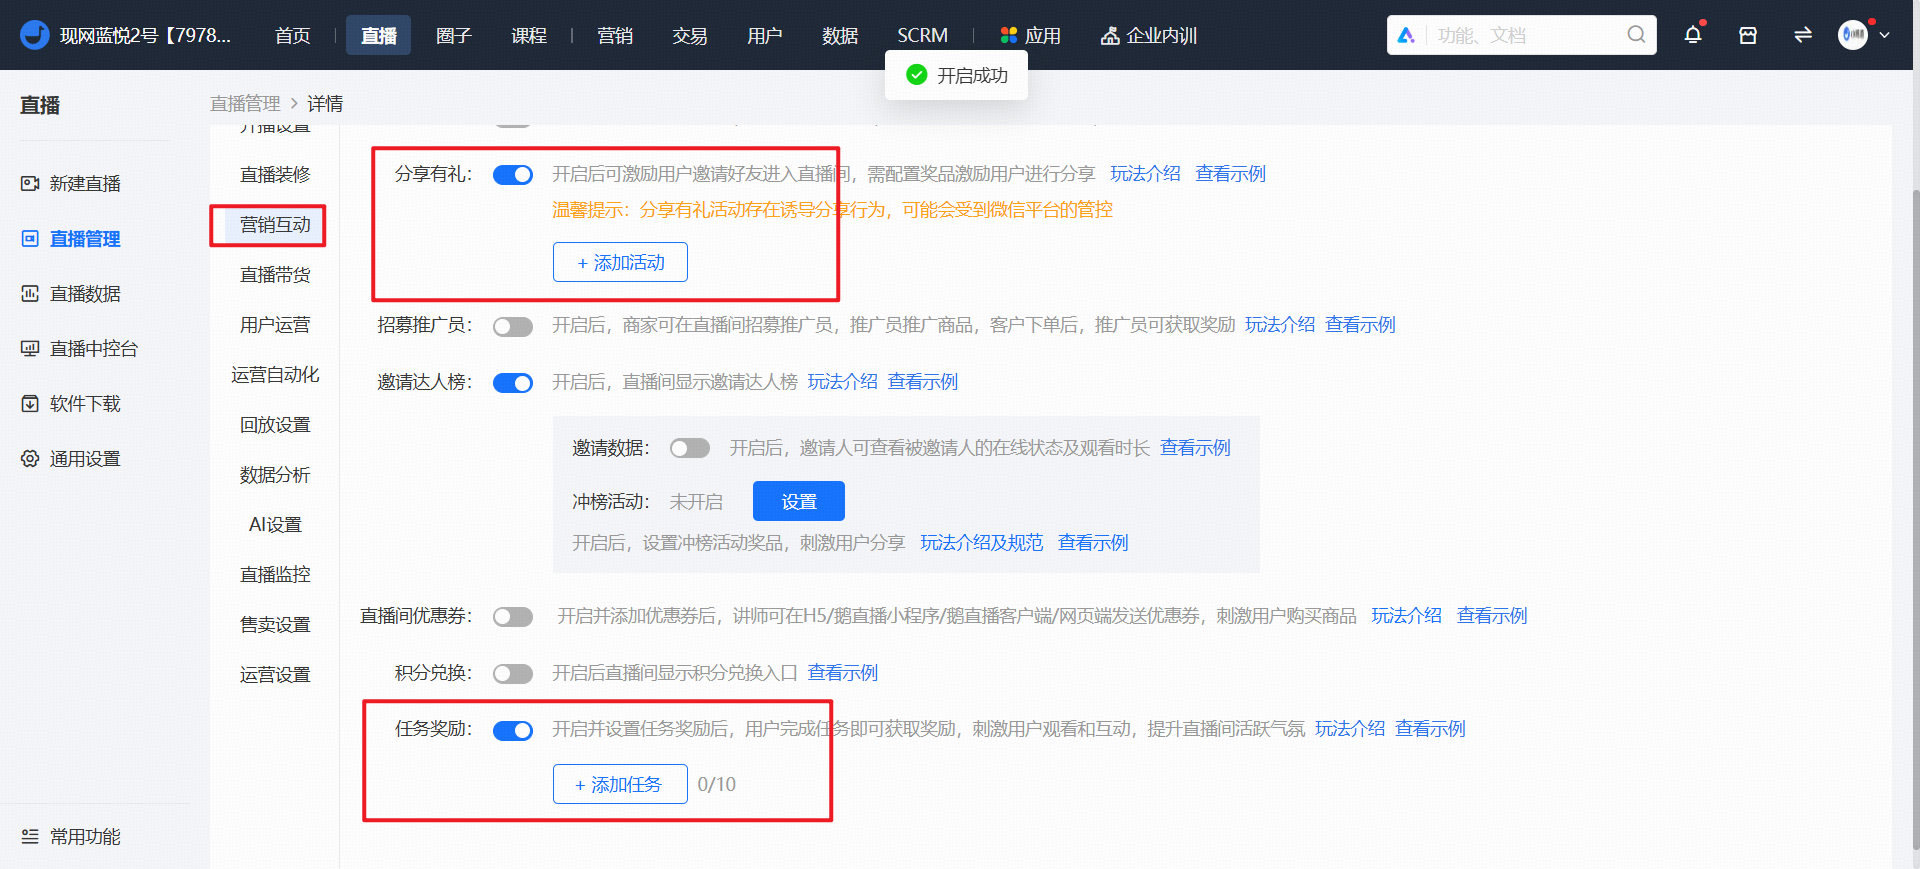
Task: Open the 营销 top menu
Action: tap(615, 35)
